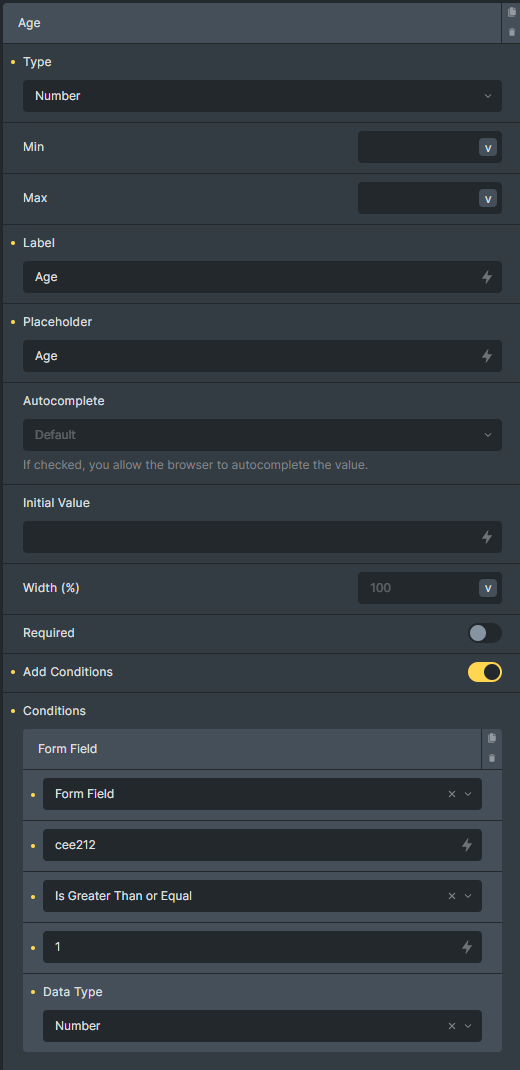520x1070 pixels.
Task: Delete the Age field item
Action: [x=512, y=32]
